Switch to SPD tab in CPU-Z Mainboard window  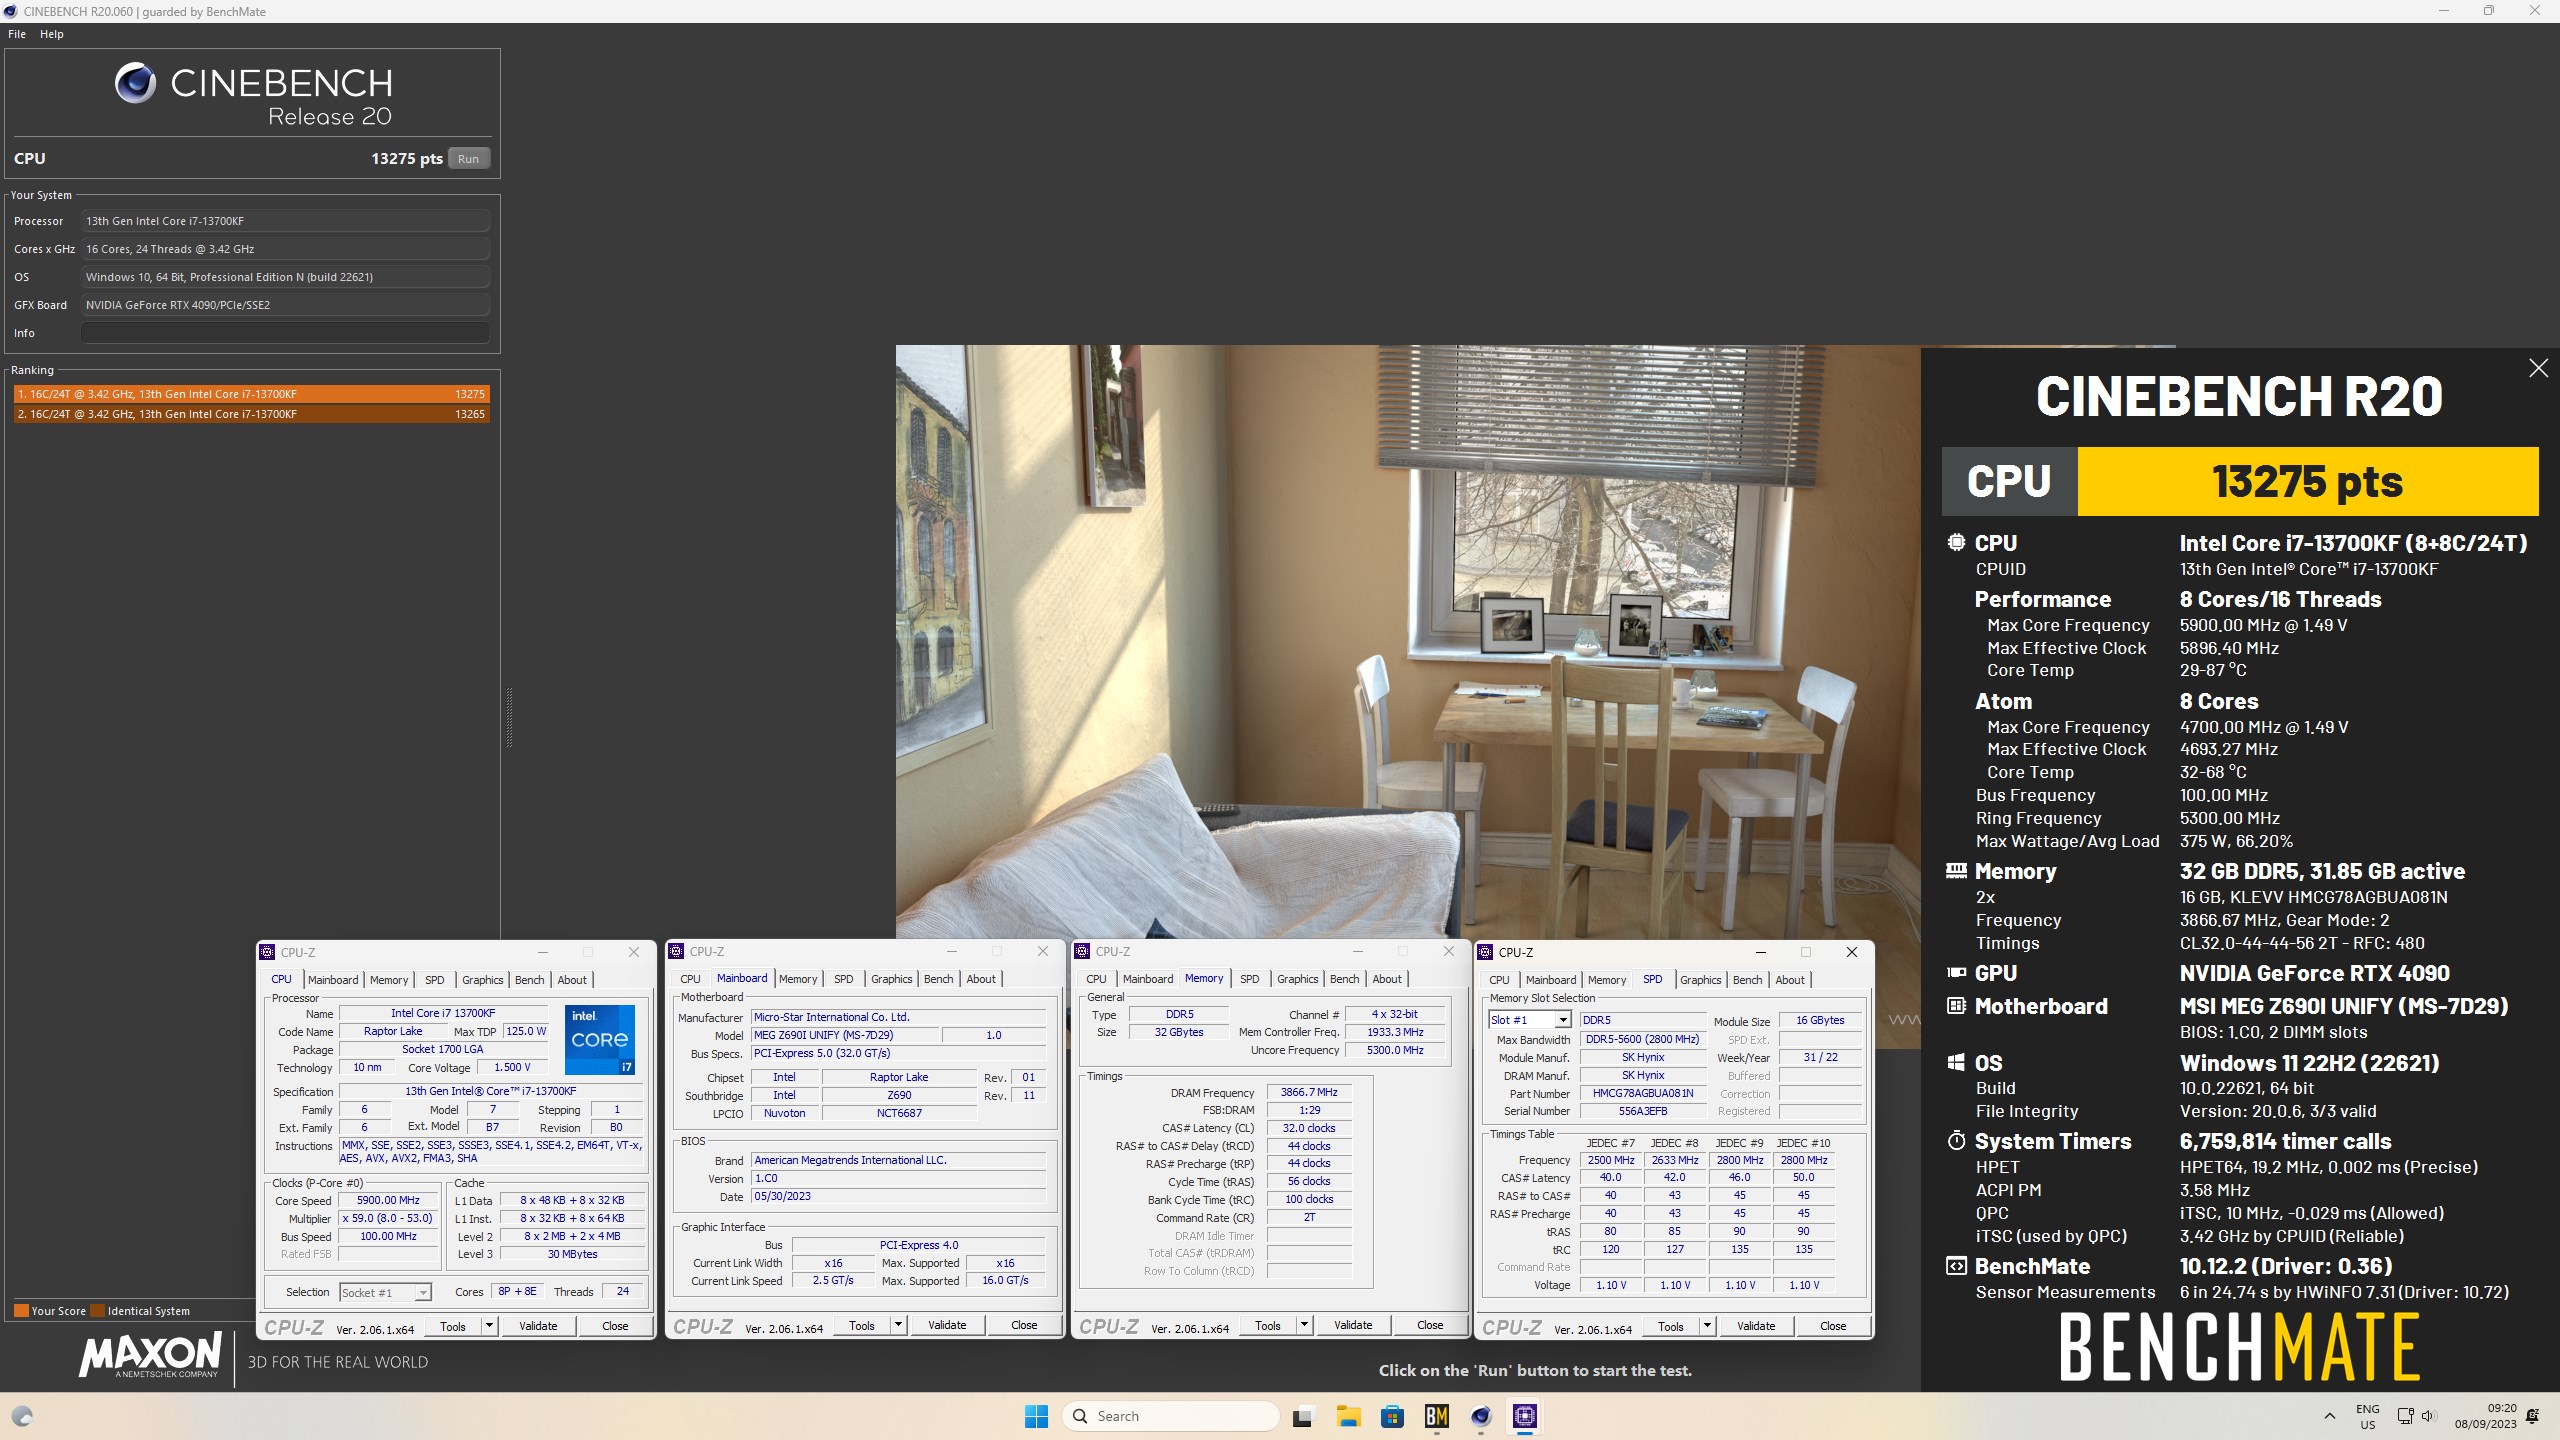click(844, 979)
